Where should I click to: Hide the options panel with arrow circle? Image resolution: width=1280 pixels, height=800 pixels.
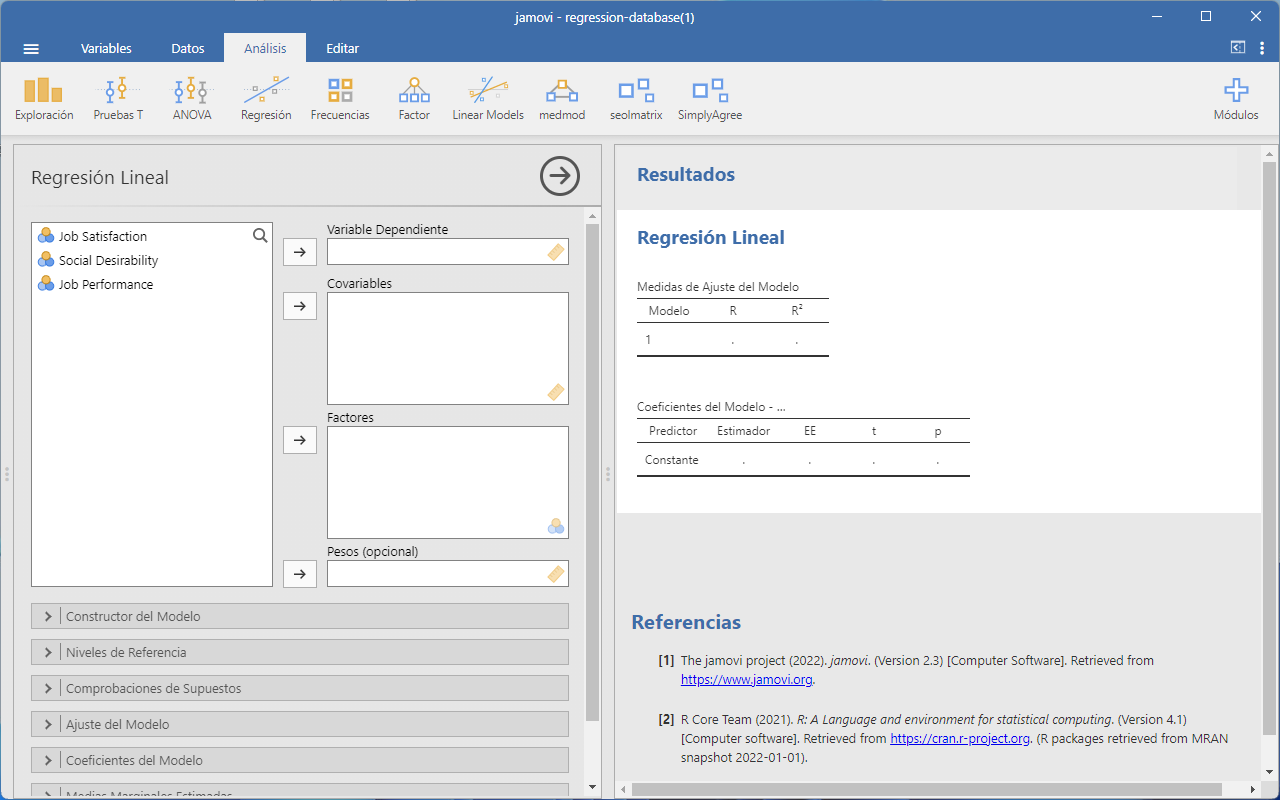point(560,176)
